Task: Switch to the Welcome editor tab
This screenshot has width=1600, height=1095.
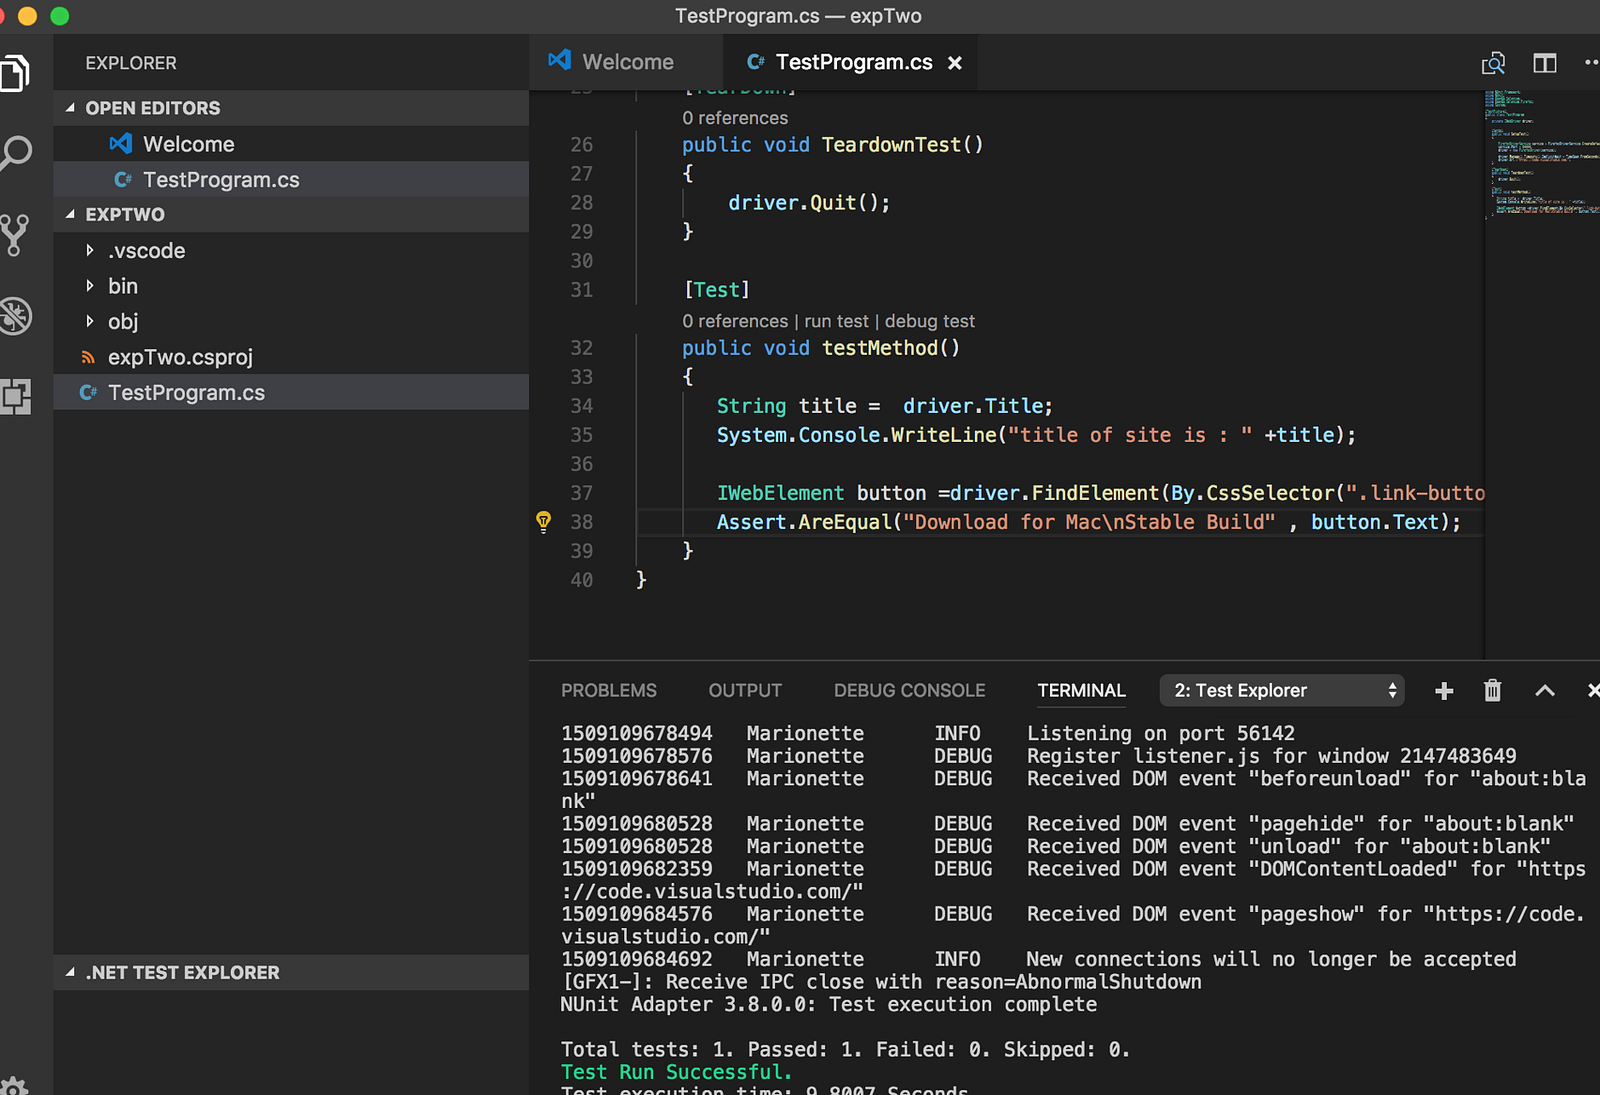Action: [x=626, y=62]
